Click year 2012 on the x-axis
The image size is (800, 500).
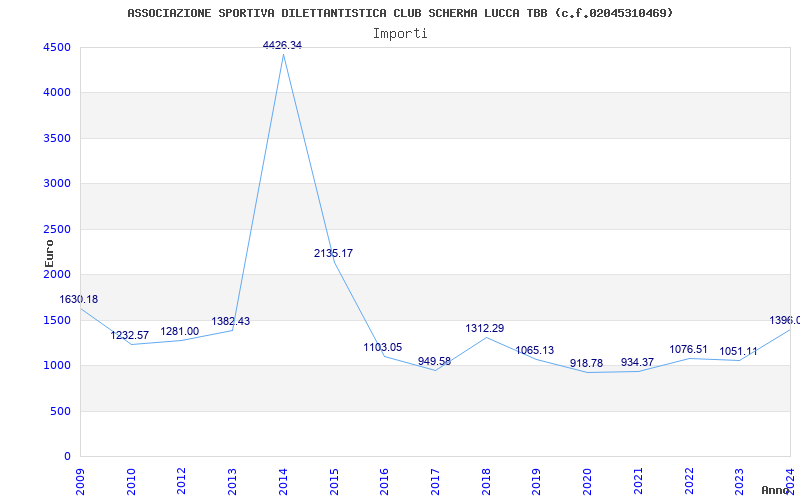[182, 481]
